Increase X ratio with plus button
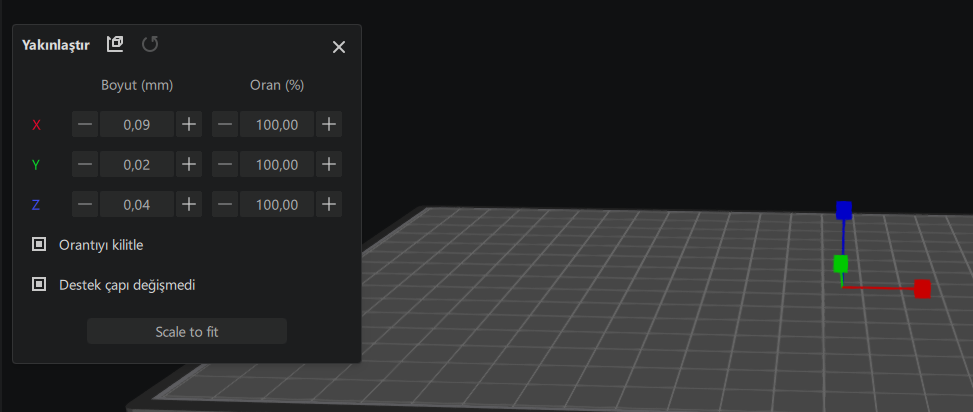The height and width of the screenshot is (412, 973). [x=329, y=125]
